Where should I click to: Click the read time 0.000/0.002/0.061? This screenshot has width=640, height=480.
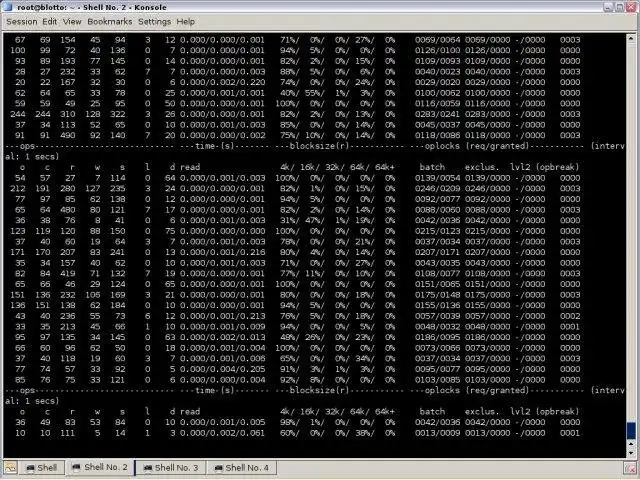tap(222, 433)
